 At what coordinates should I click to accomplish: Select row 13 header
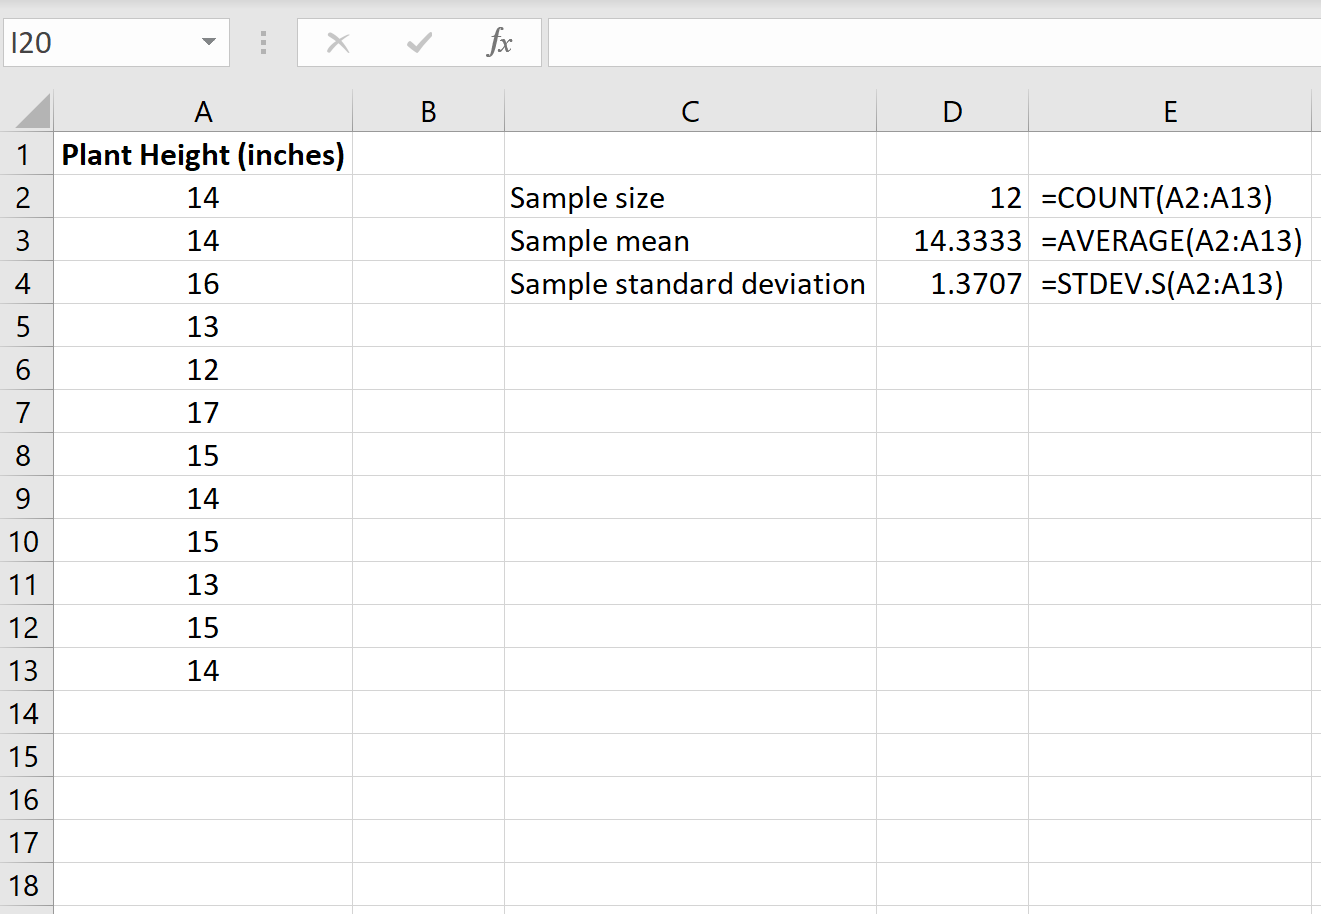[x=24, y=670]
